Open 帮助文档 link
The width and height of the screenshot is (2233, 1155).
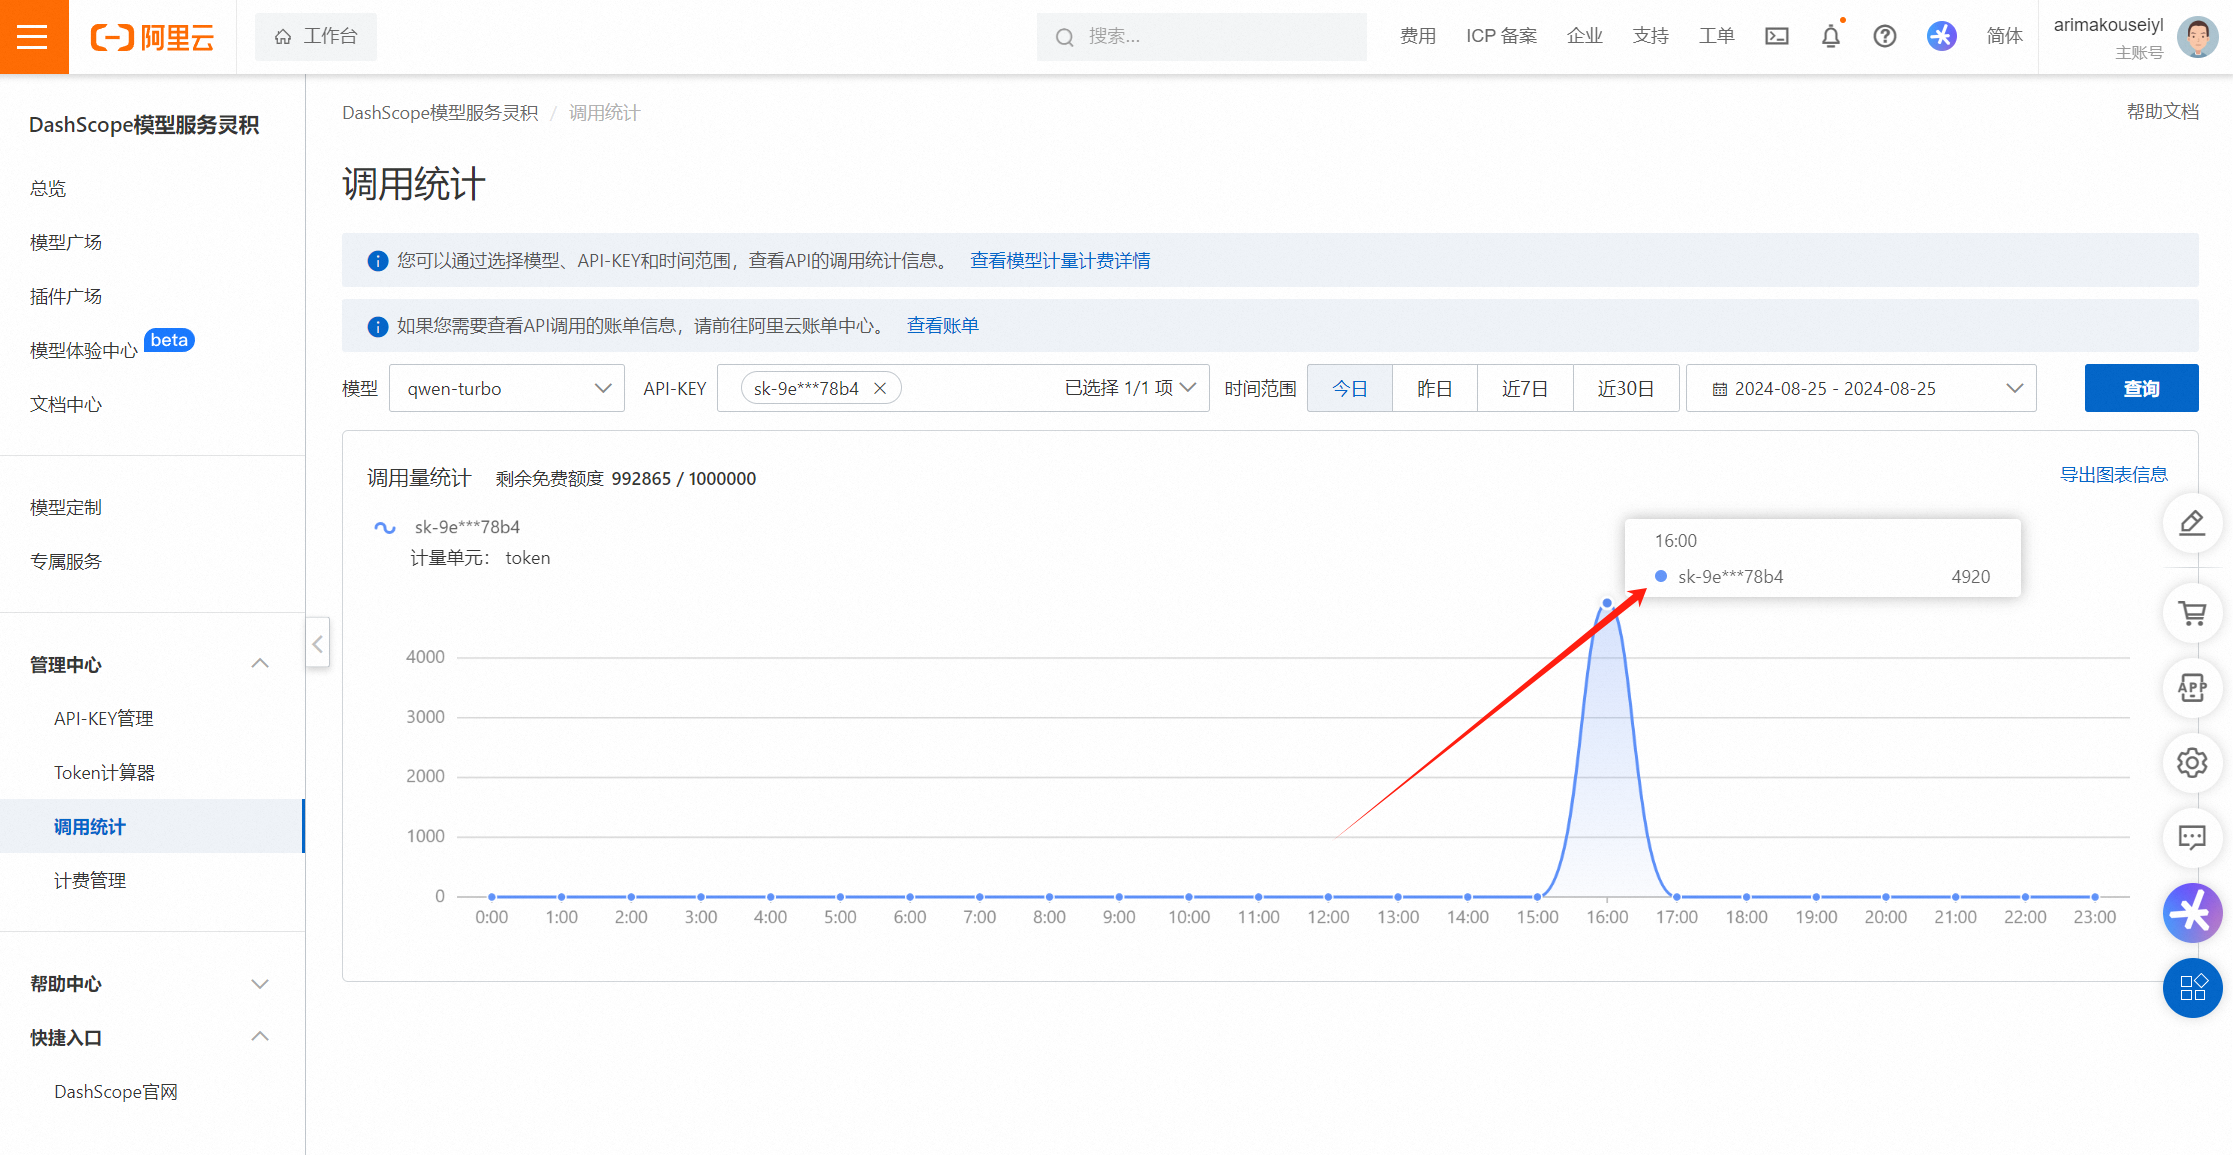coord(2163,112)
